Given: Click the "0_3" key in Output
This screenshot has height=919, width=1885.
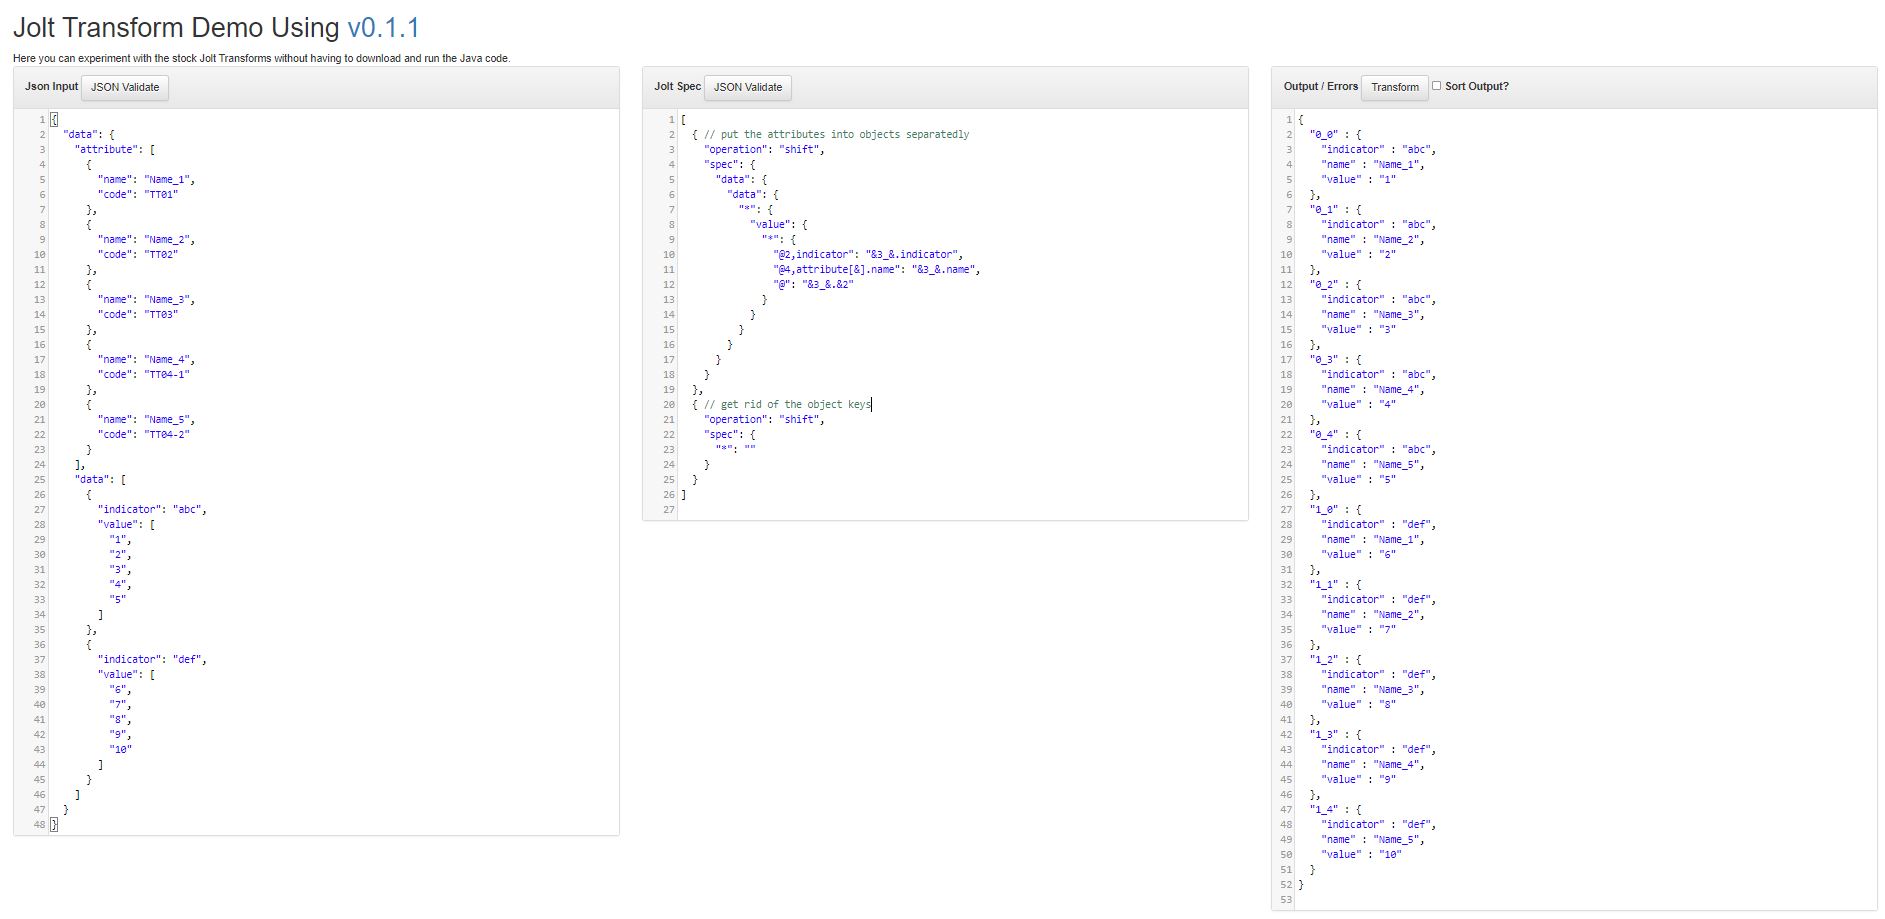Looking at the screenshot, I should [x=1324, y=360].
